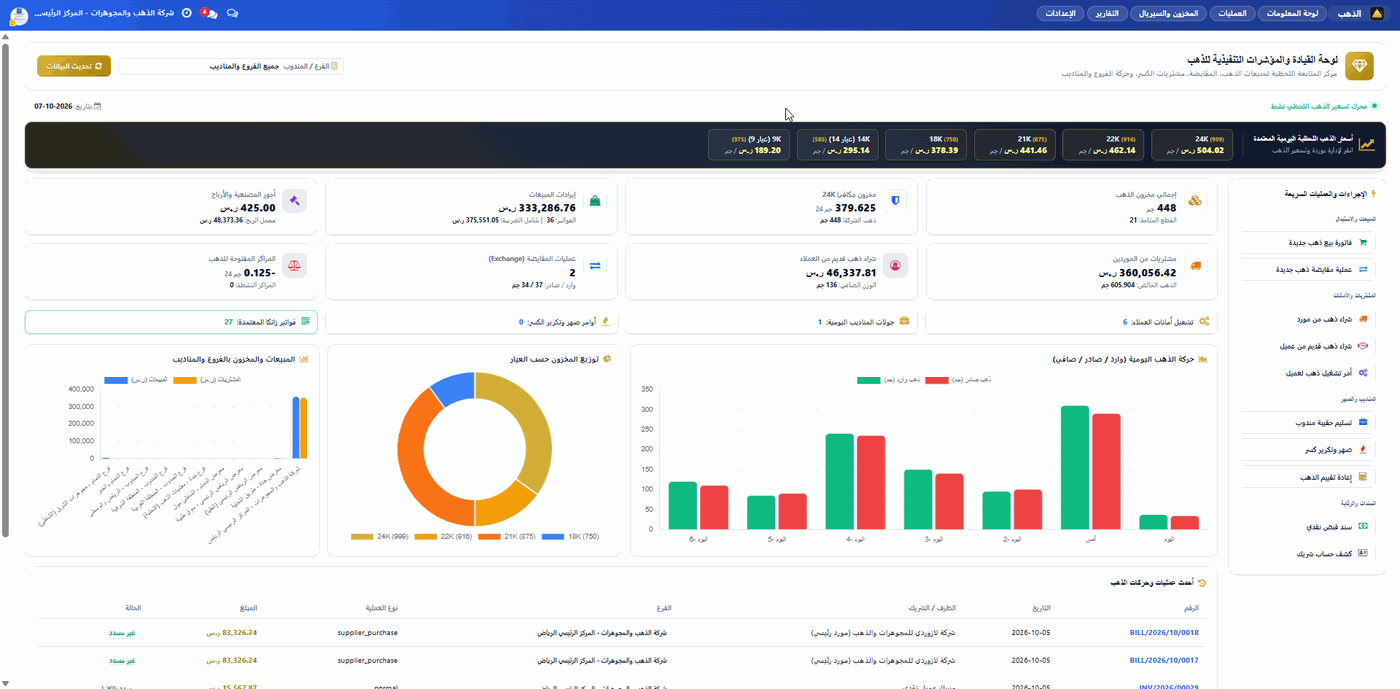The image size is (1400, 689).
Task: Open bill link BILL/2026/10/0017
Action: click(1163, 660)
